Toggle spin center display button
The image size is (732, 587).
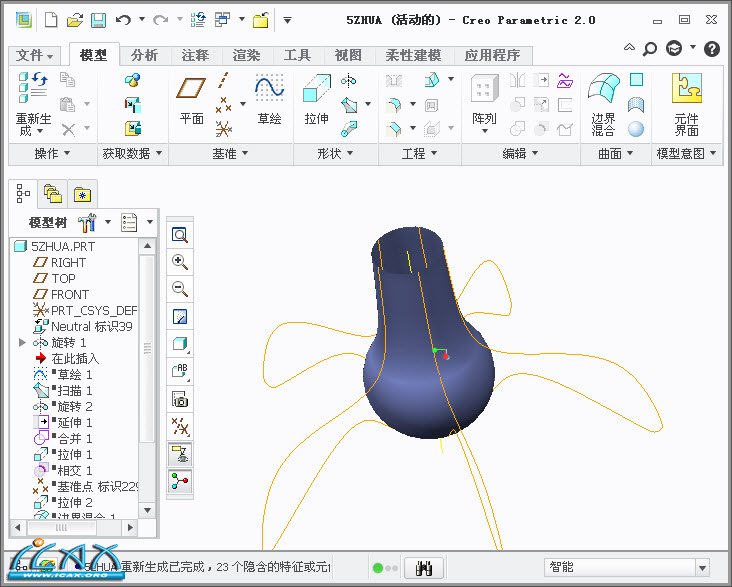coord(180,482)
